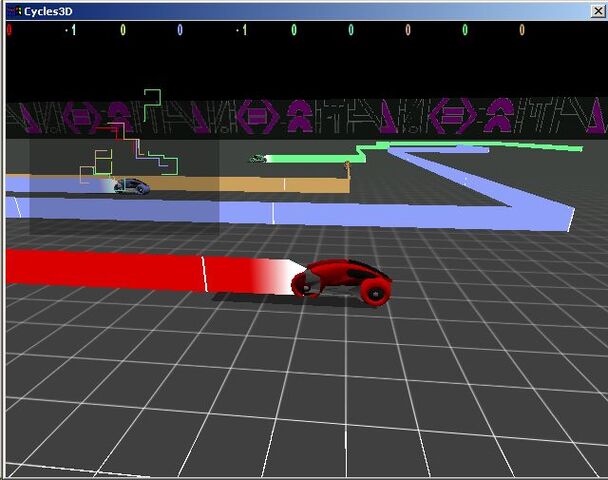608x480 pixels.
Task: Click the red trail wall behind the cycle
Action: point(147,271)
